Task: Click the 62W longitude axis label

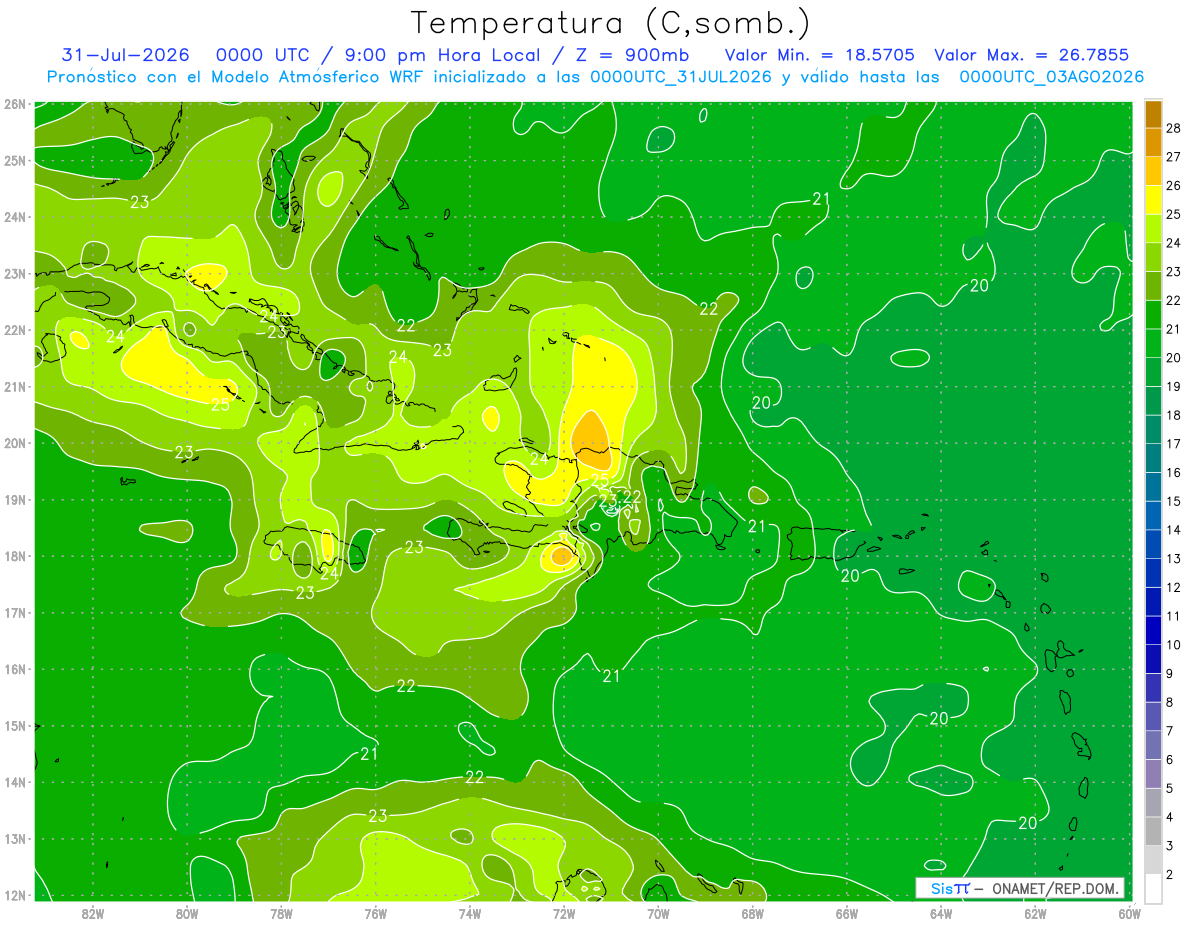Action: point(1034,912)
